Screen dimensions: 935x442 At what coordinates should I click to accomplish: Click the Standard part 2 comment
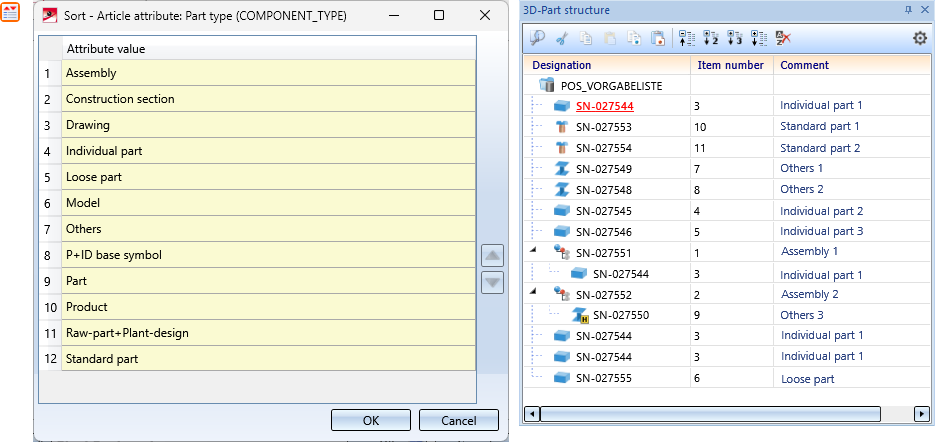pyautogui.click(x=820, y=148)
